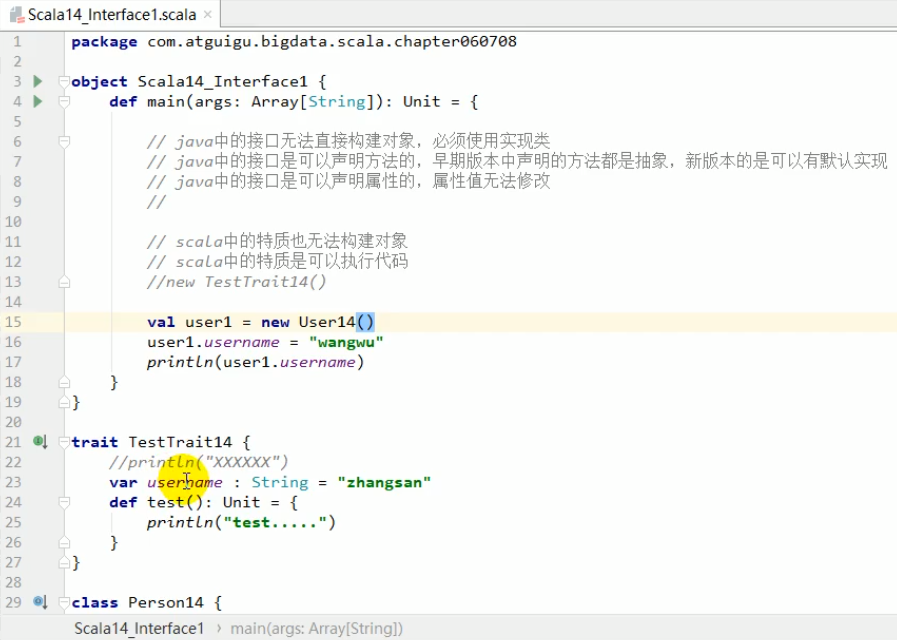Click the scala trait comment on line 11
897x640 pixels.
pos(277,241)
